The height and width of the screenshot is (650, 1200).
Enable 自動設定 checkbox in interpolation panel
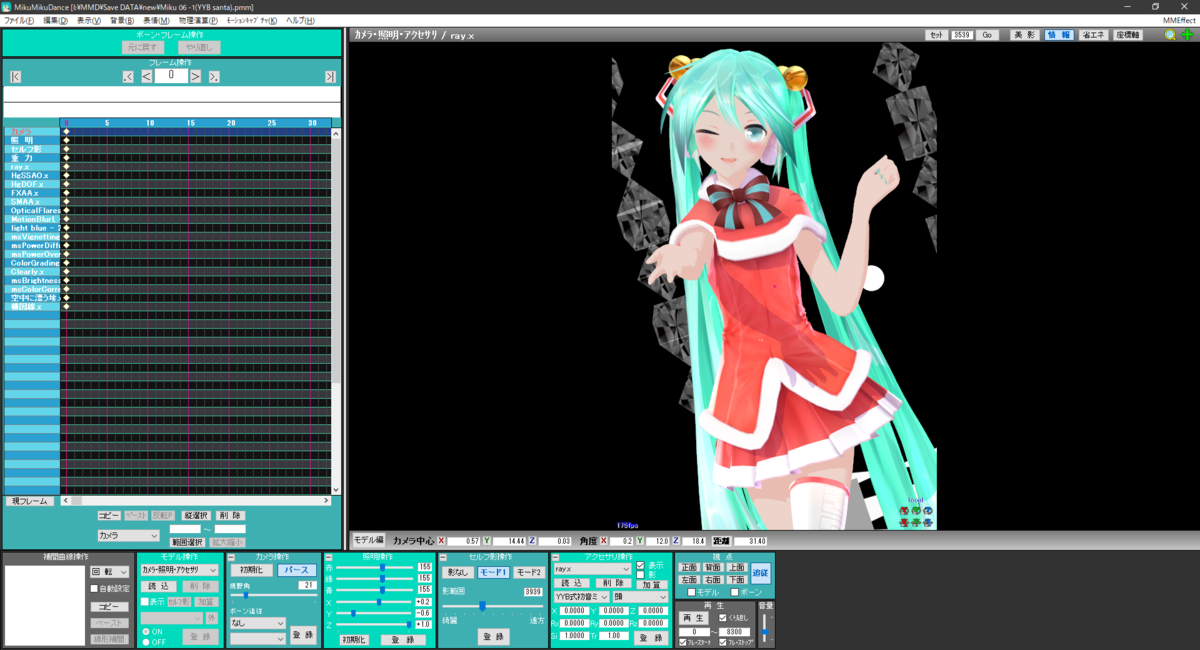(94, 589)
